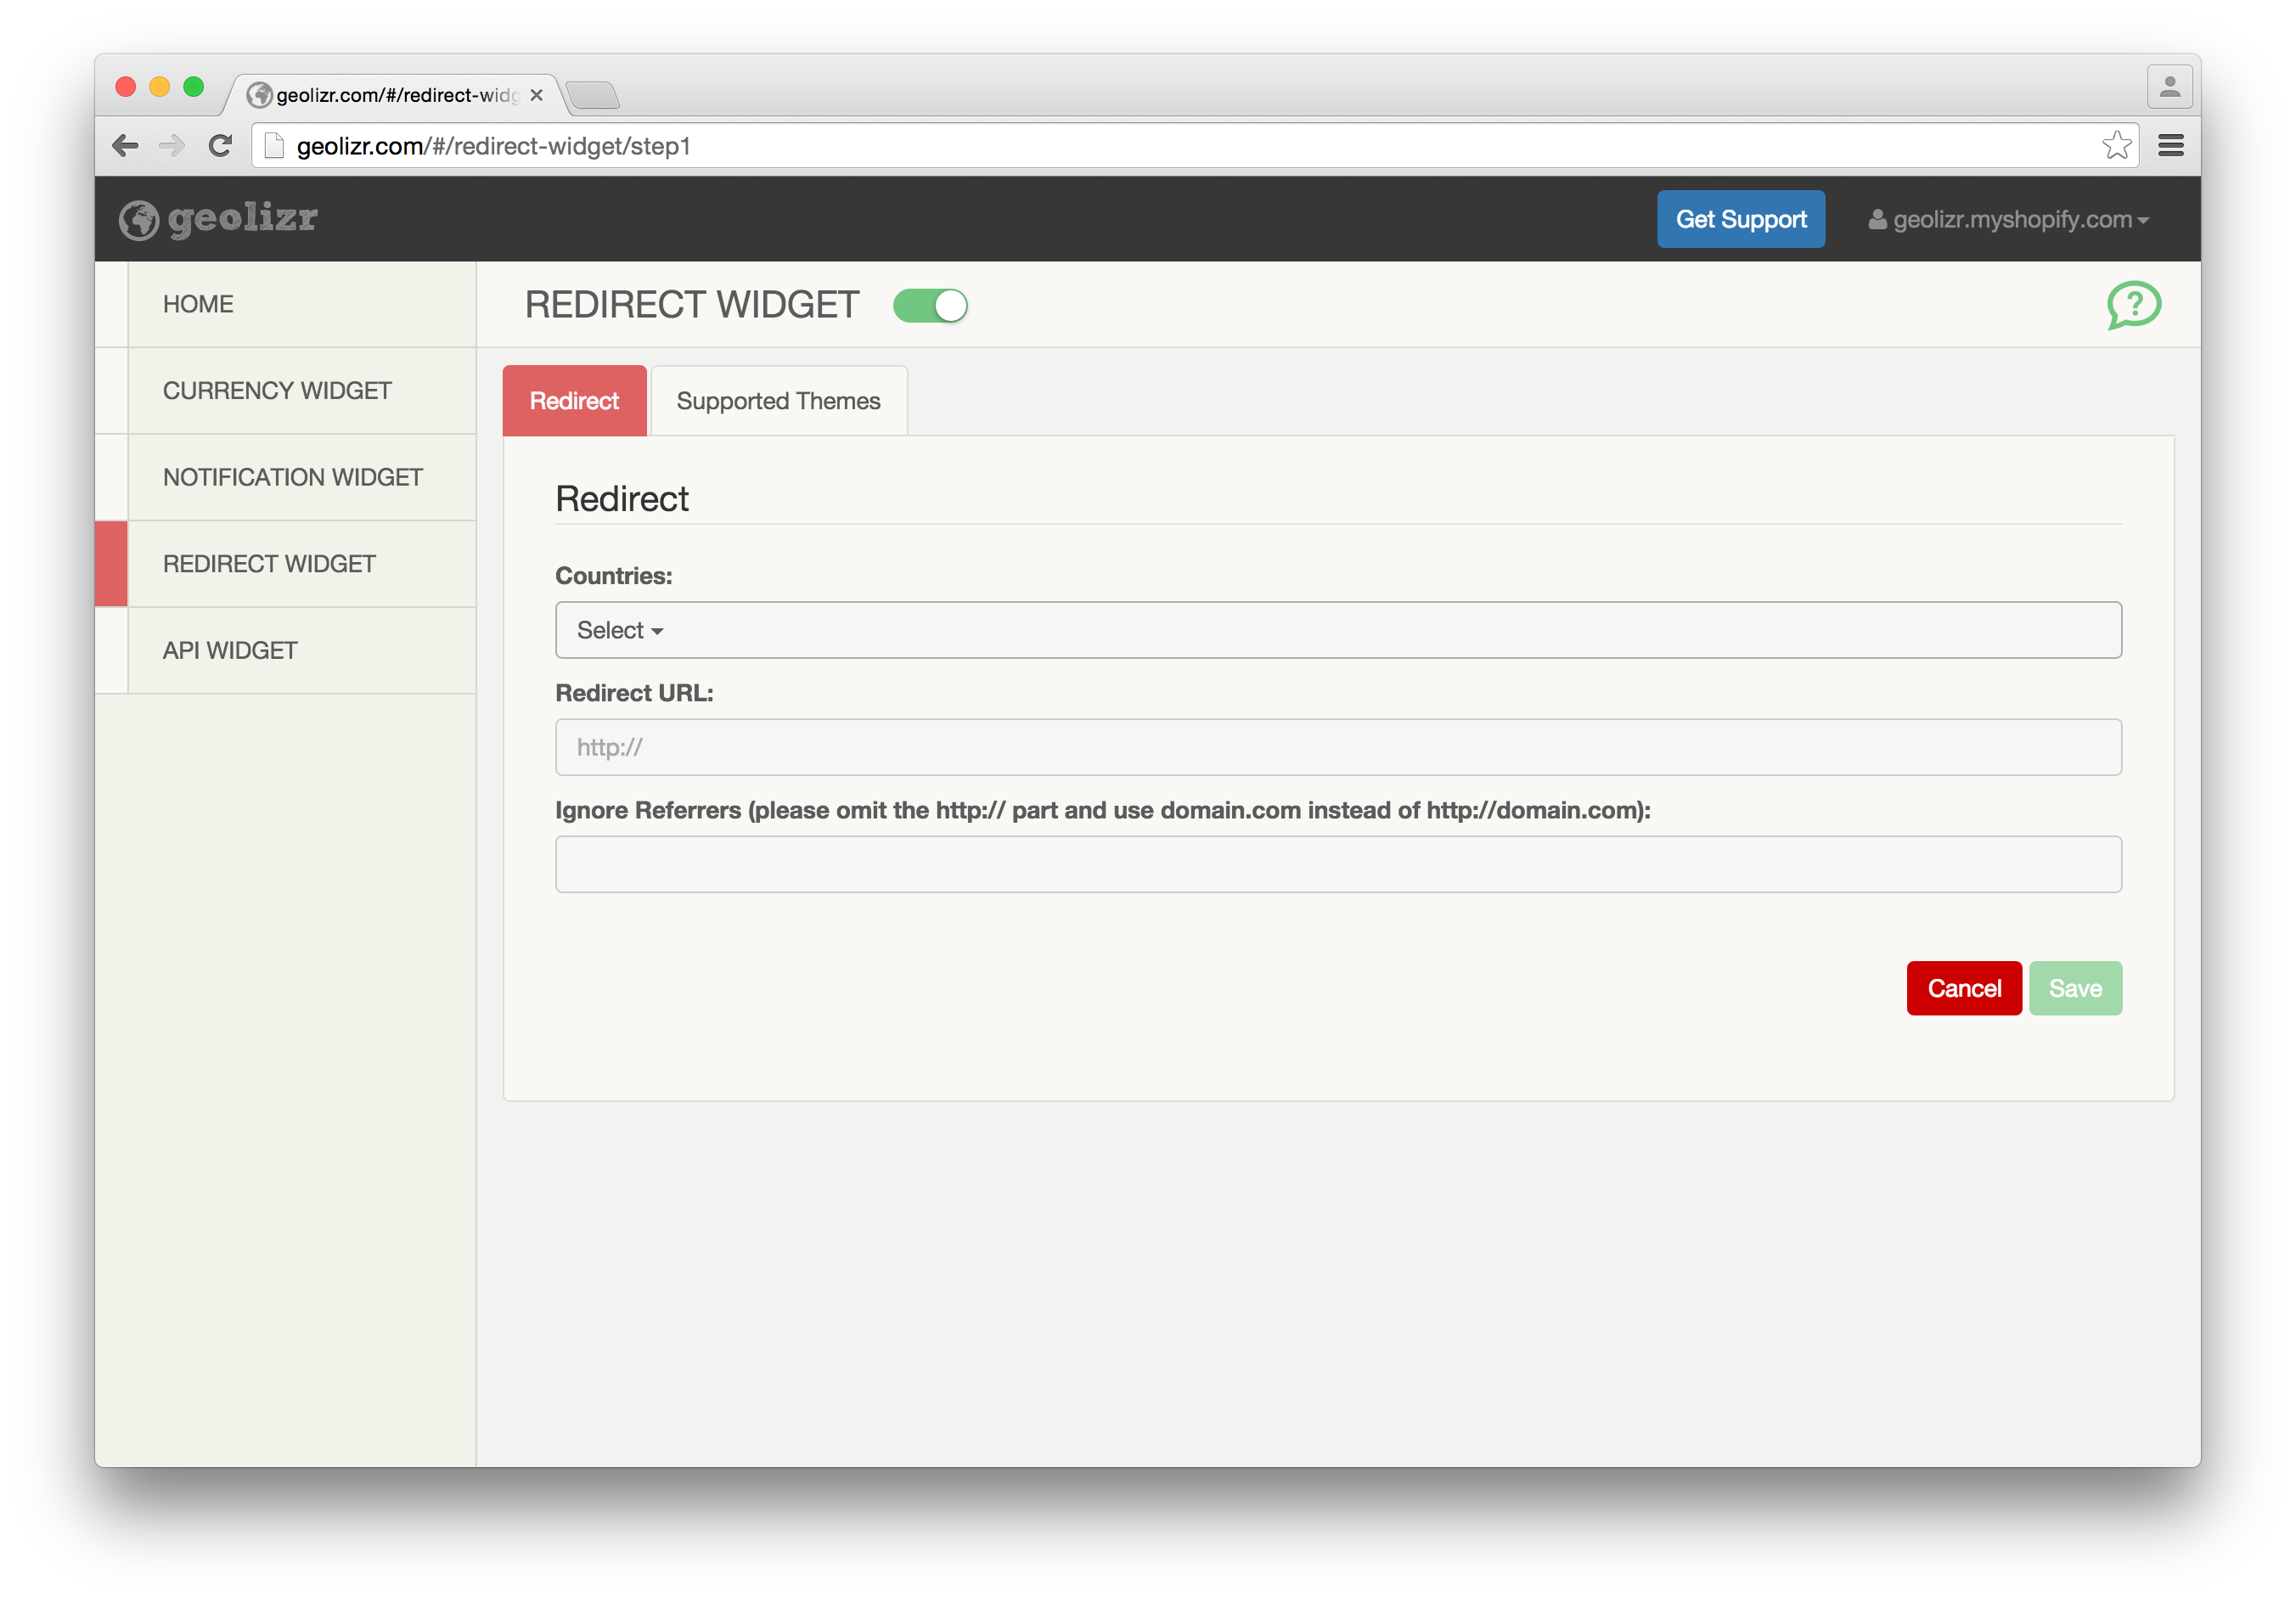
Task: Toggle the Redirect Widget switch off
Action: coord(930,305)
